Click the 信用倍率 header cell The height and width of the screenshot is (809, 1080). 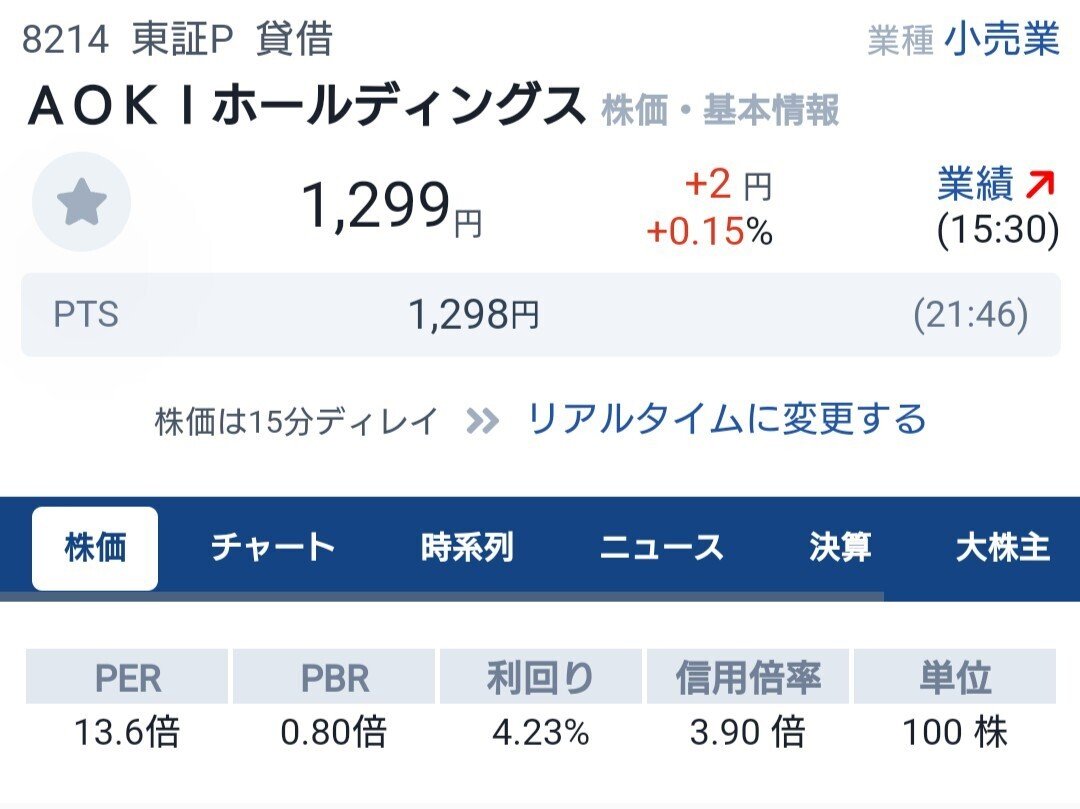tap(747, 678)
